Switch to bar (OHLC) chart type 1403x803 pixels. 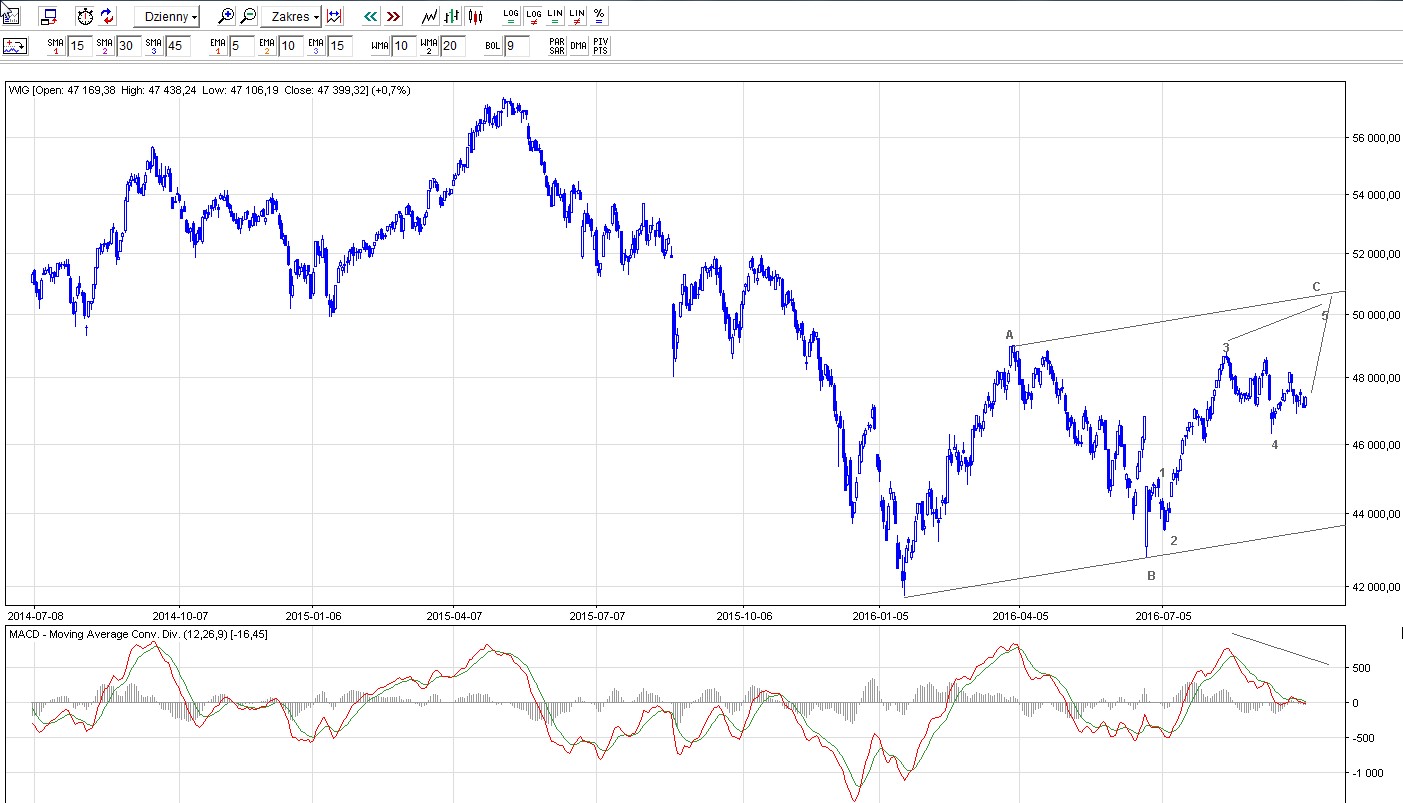pyautogui.click(x=452, y=16)
